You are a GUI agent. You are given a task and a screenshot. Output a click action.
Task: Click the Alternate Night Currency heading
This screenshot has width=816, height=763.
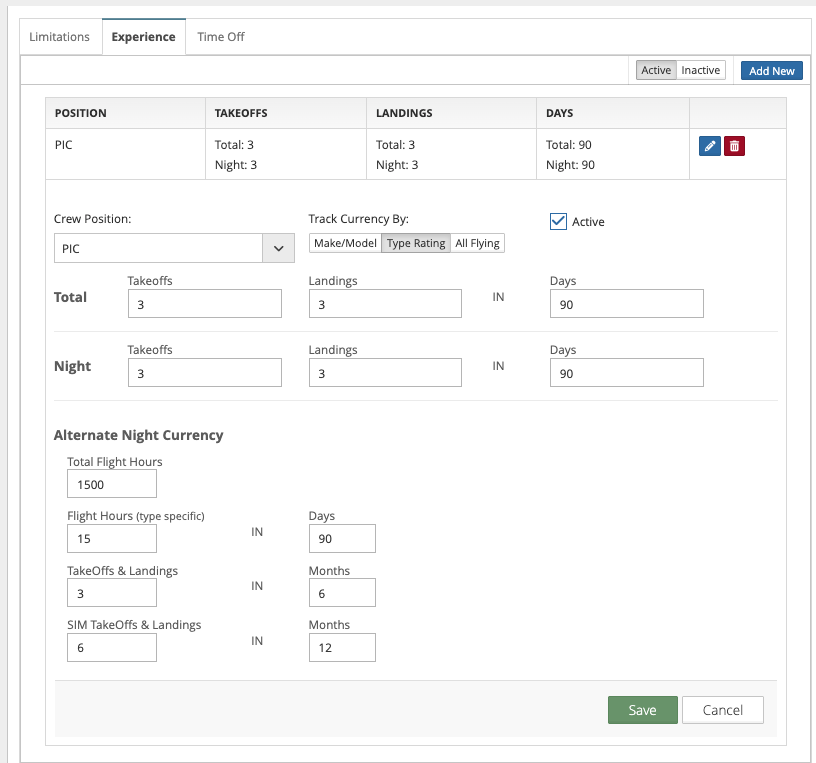138,435
